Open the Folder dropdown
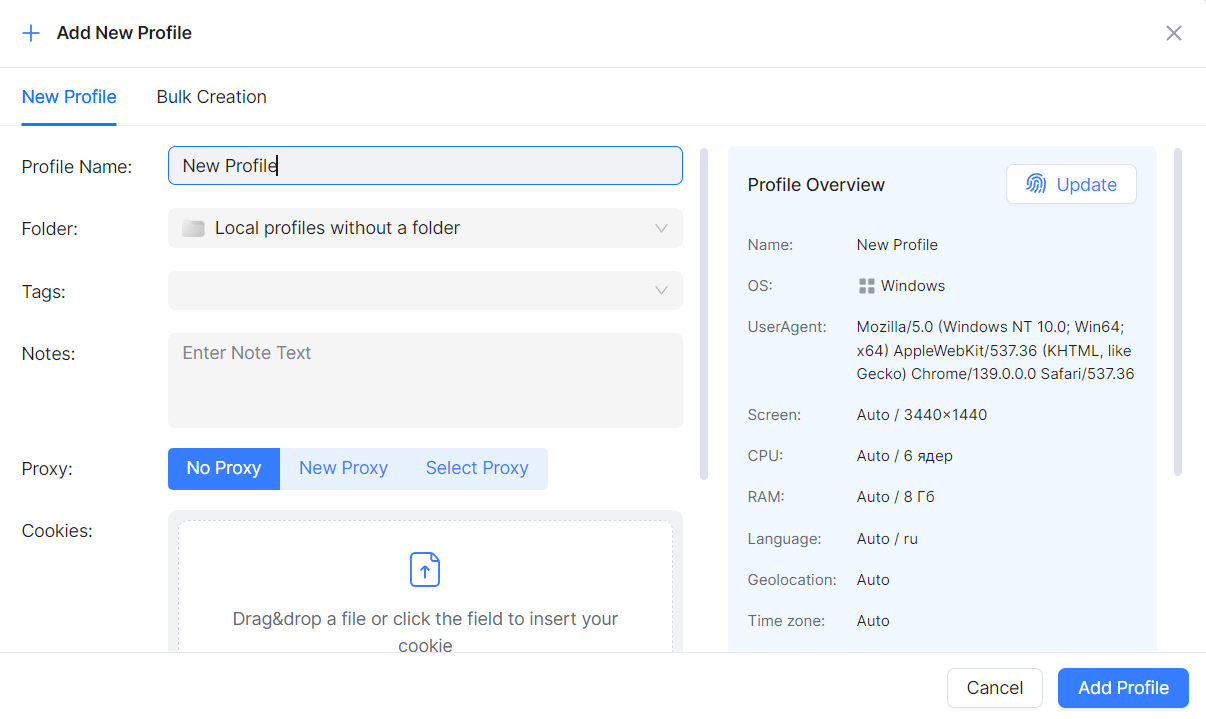Image resolution: width=1206 pixels, height=719 pixels. pos(425,228)
